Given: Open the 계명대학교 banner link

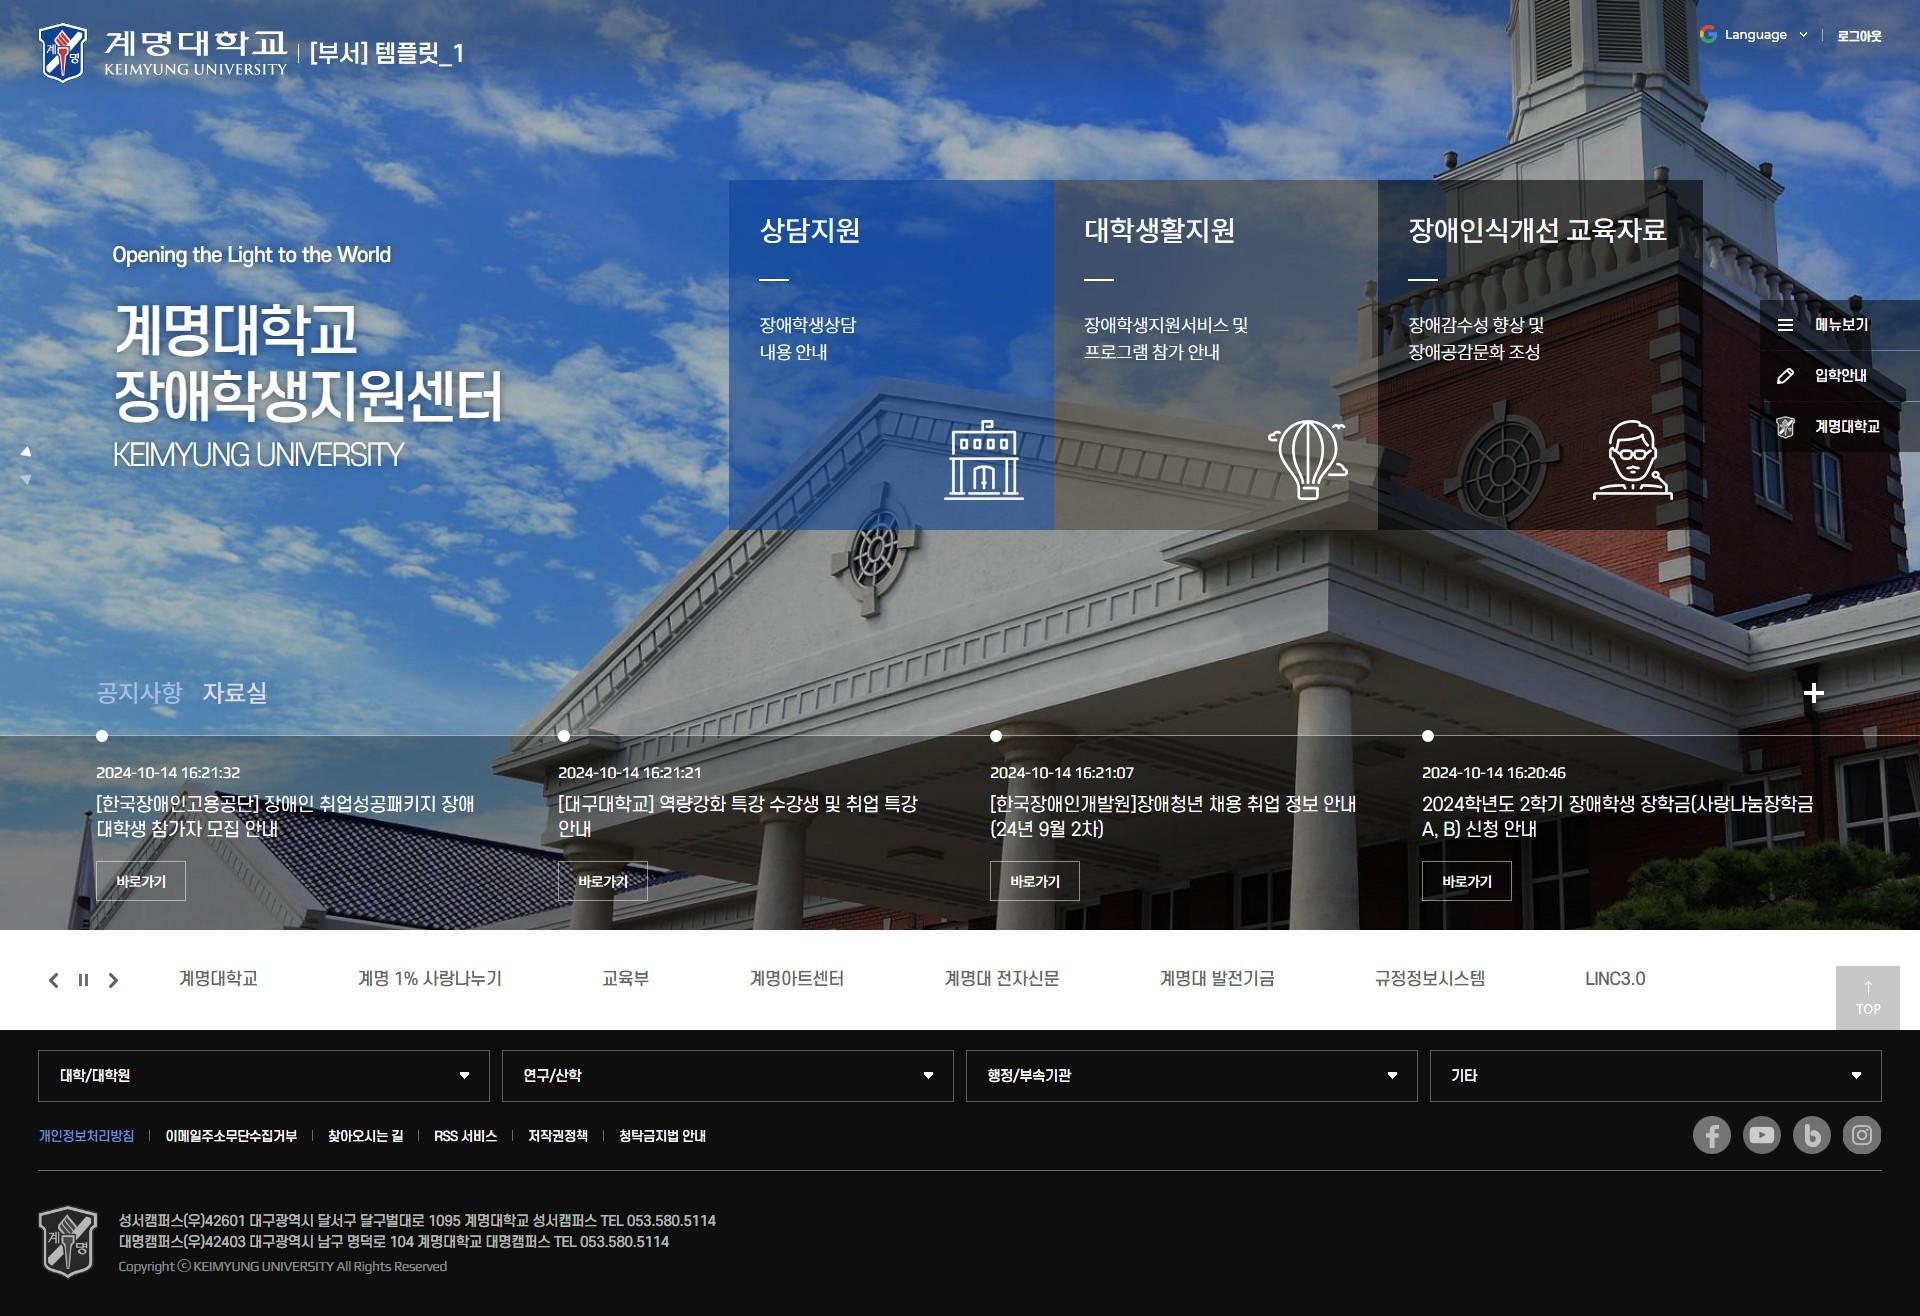Looking at the screenshot, I should click(218, 979).
